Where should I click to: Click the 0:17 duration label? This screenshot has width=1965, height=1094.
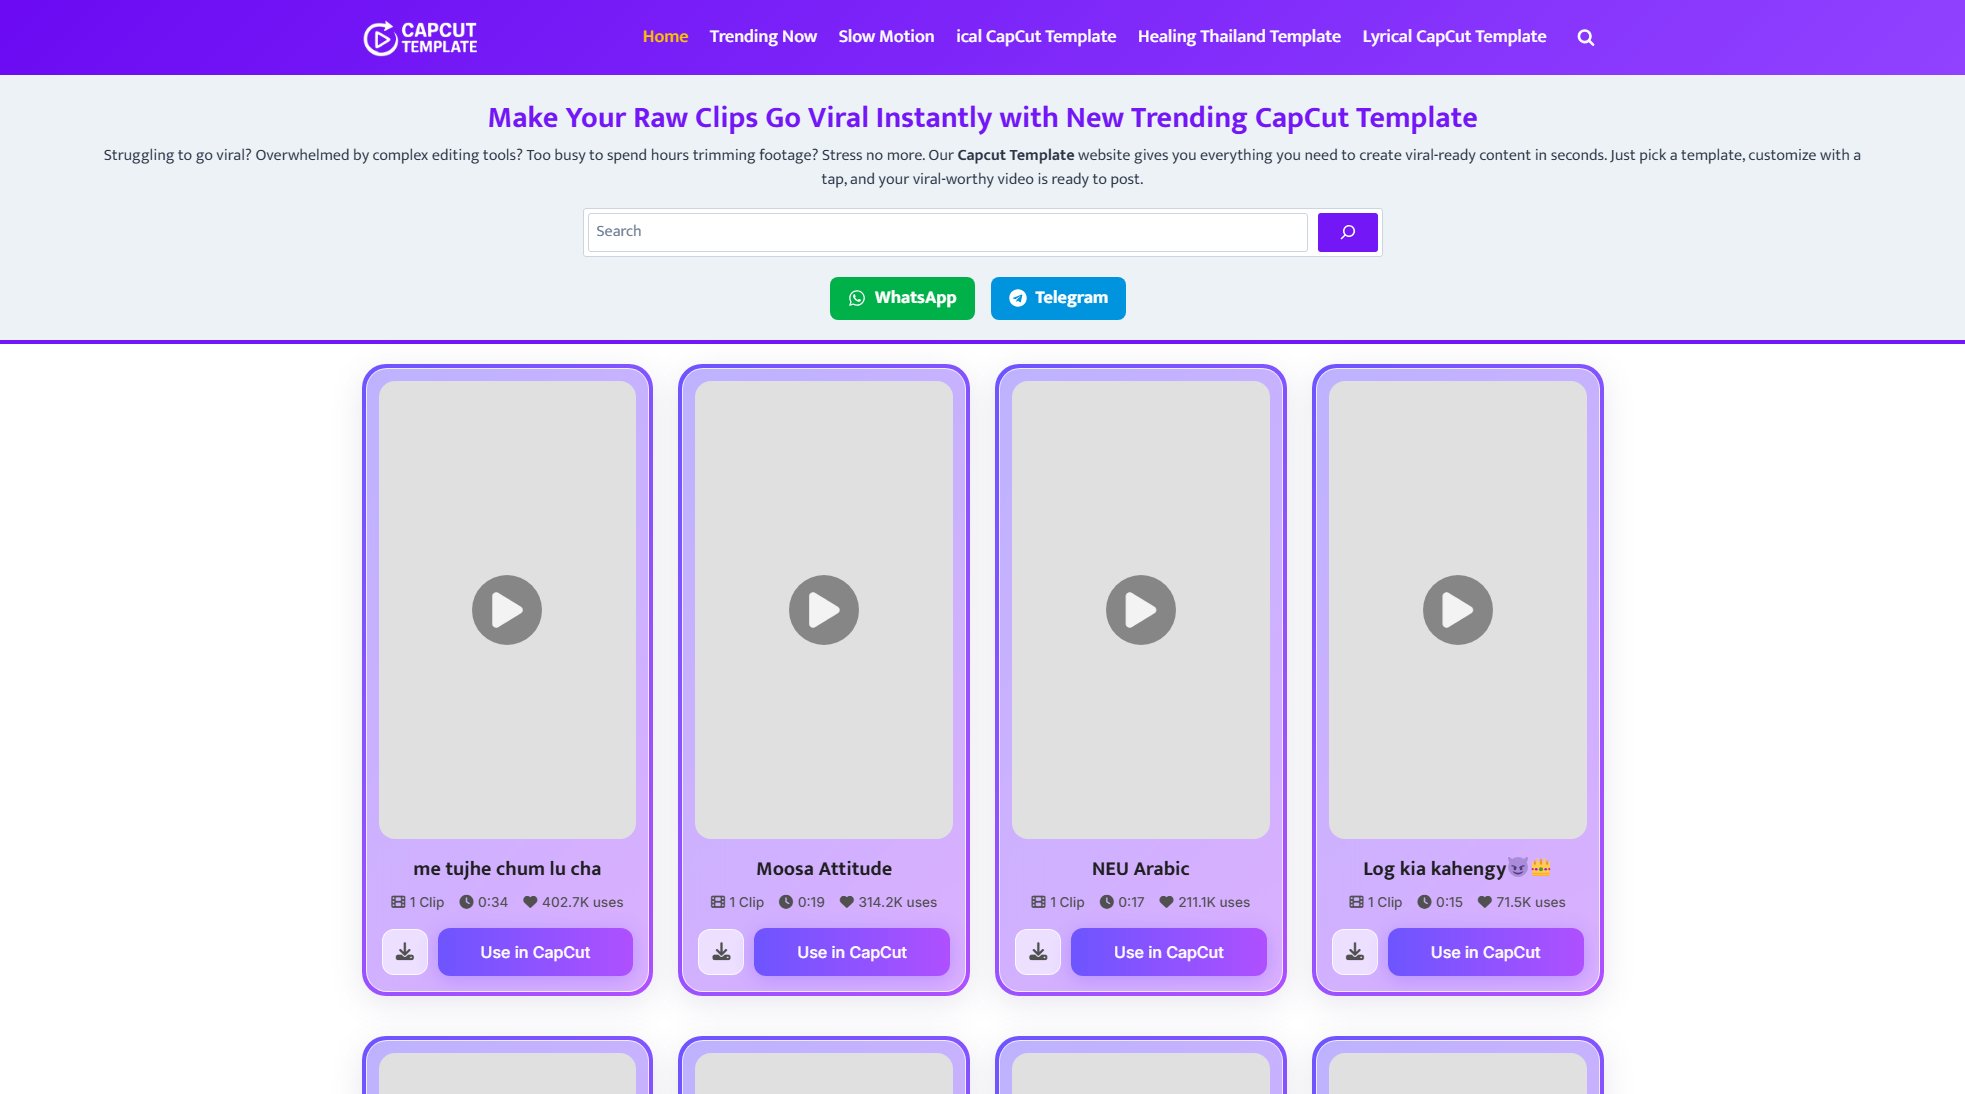click(1122, 902)
